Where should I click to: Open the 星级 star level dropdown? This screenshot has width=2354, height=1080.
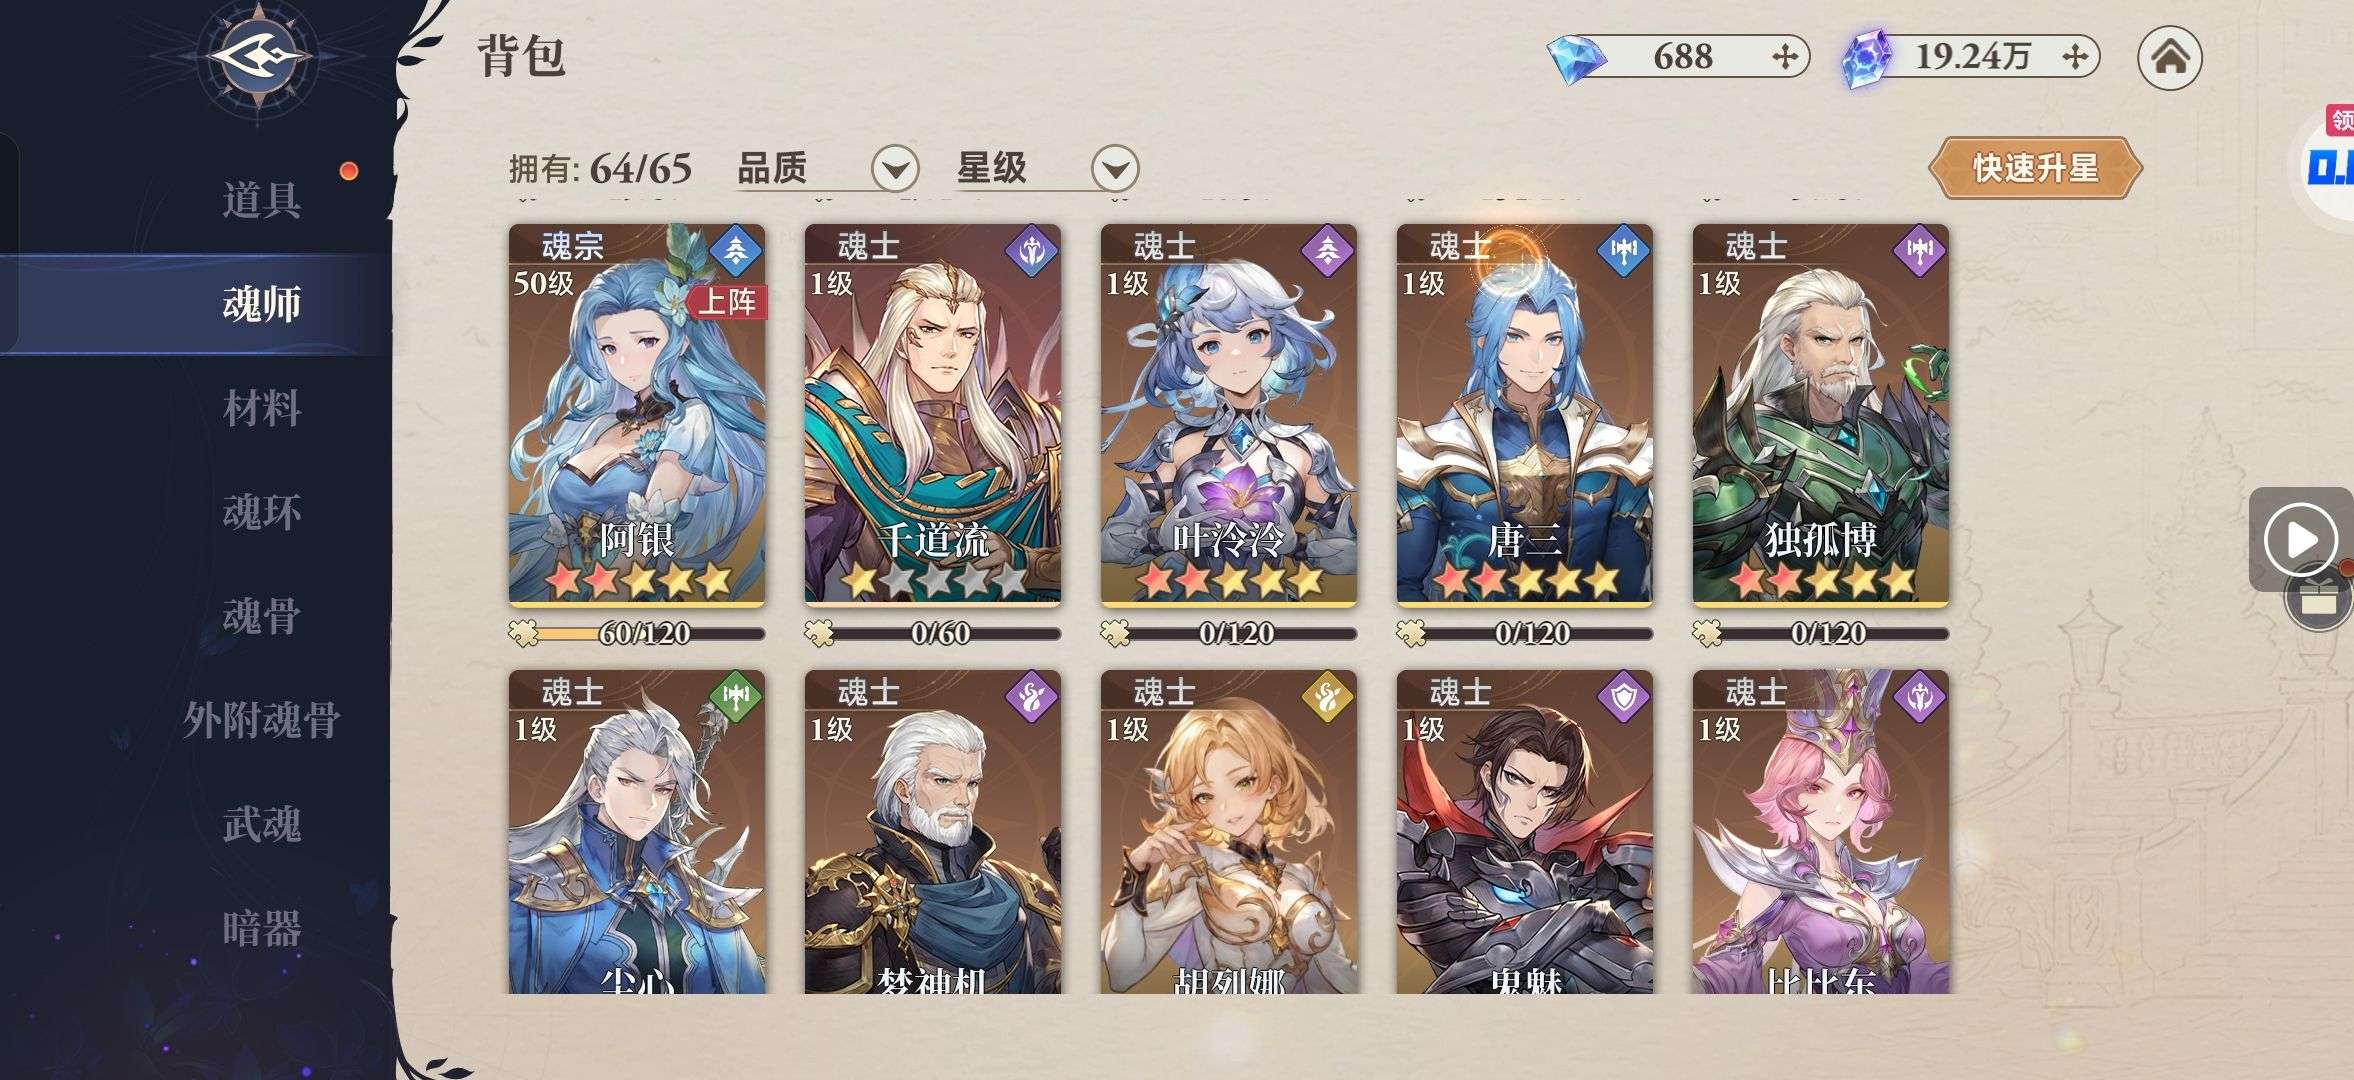click(1115, 168)
